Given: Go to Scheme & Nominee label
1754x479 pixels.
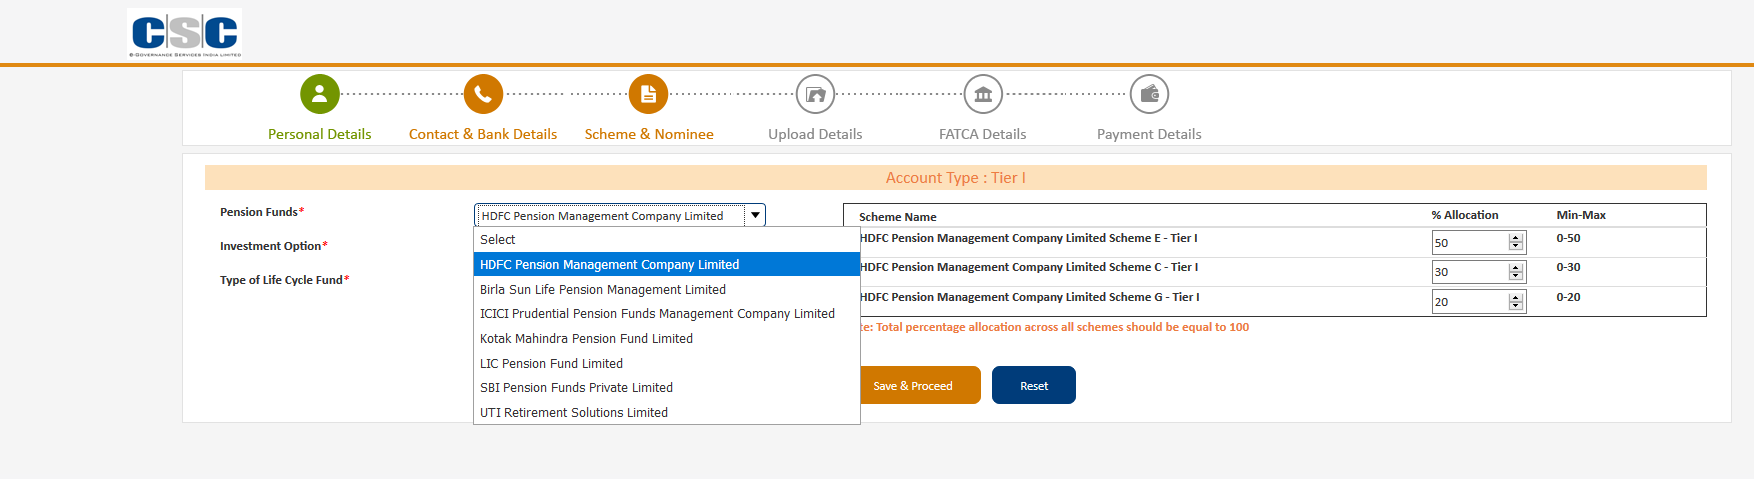Looking at the screenshot, I should (x=649, y=134).
